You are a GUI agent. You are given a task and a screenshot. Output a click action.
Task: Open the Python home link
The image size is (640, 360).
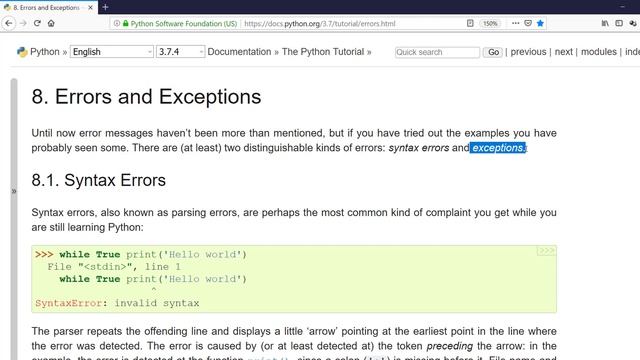44,52
